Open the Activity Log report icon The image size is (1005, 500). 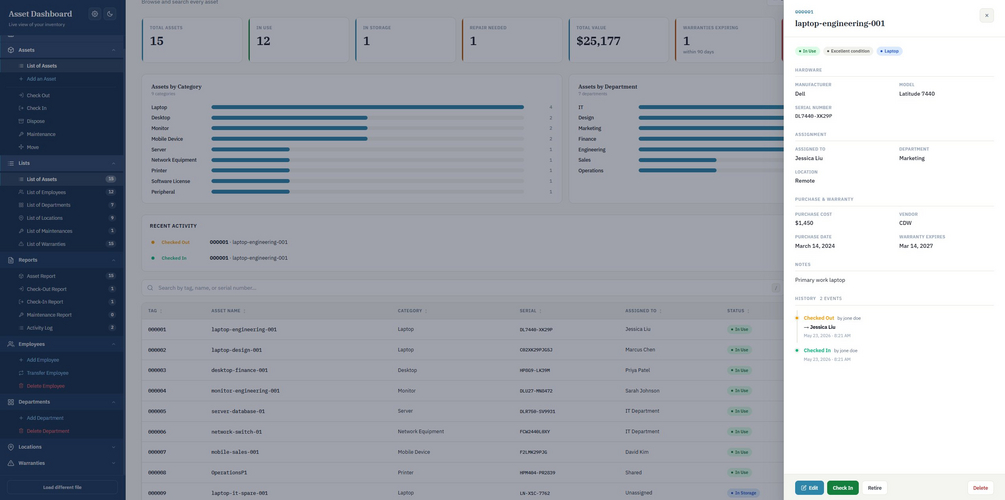(21, 328)
